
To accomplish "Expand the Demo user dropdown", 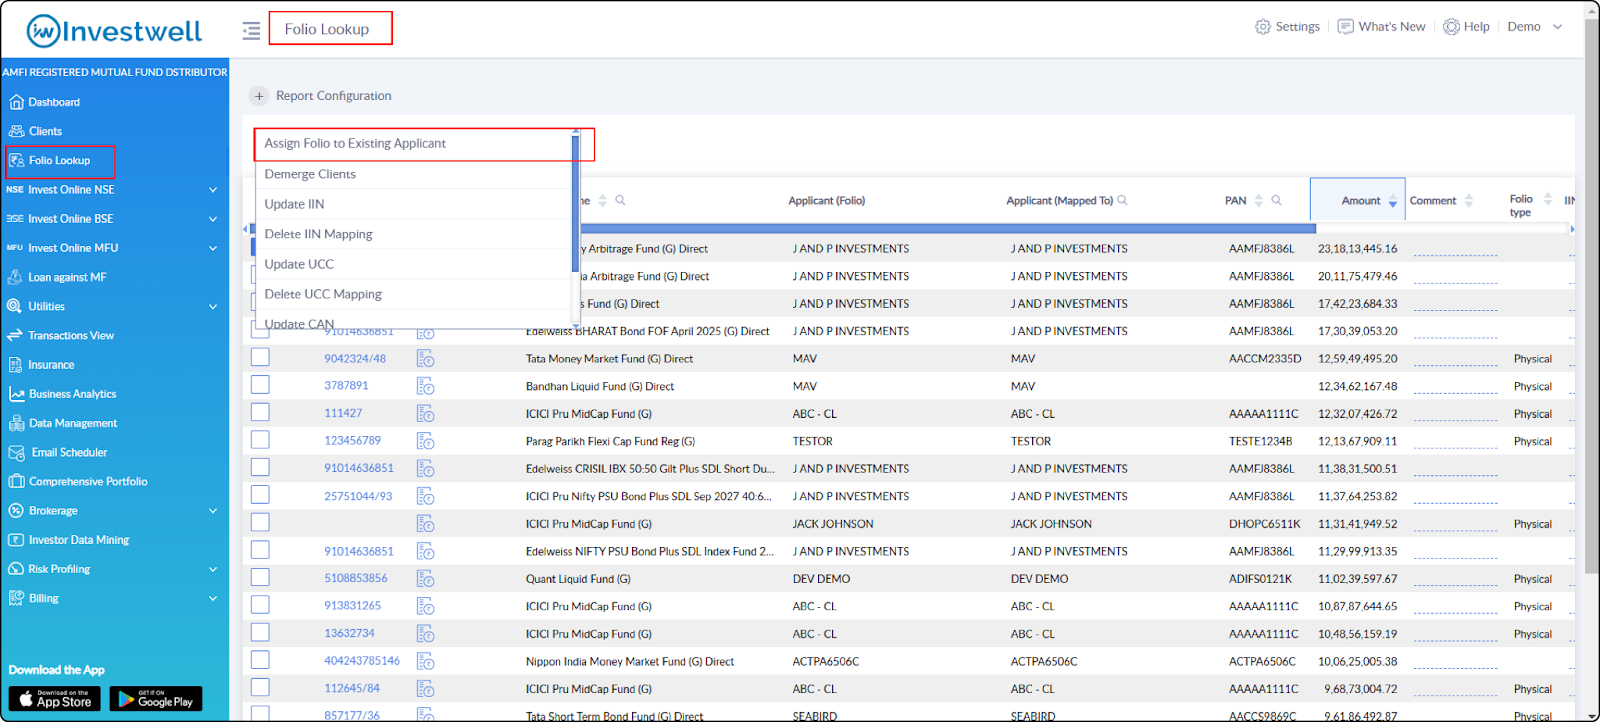I will (x=1534, y=27).
